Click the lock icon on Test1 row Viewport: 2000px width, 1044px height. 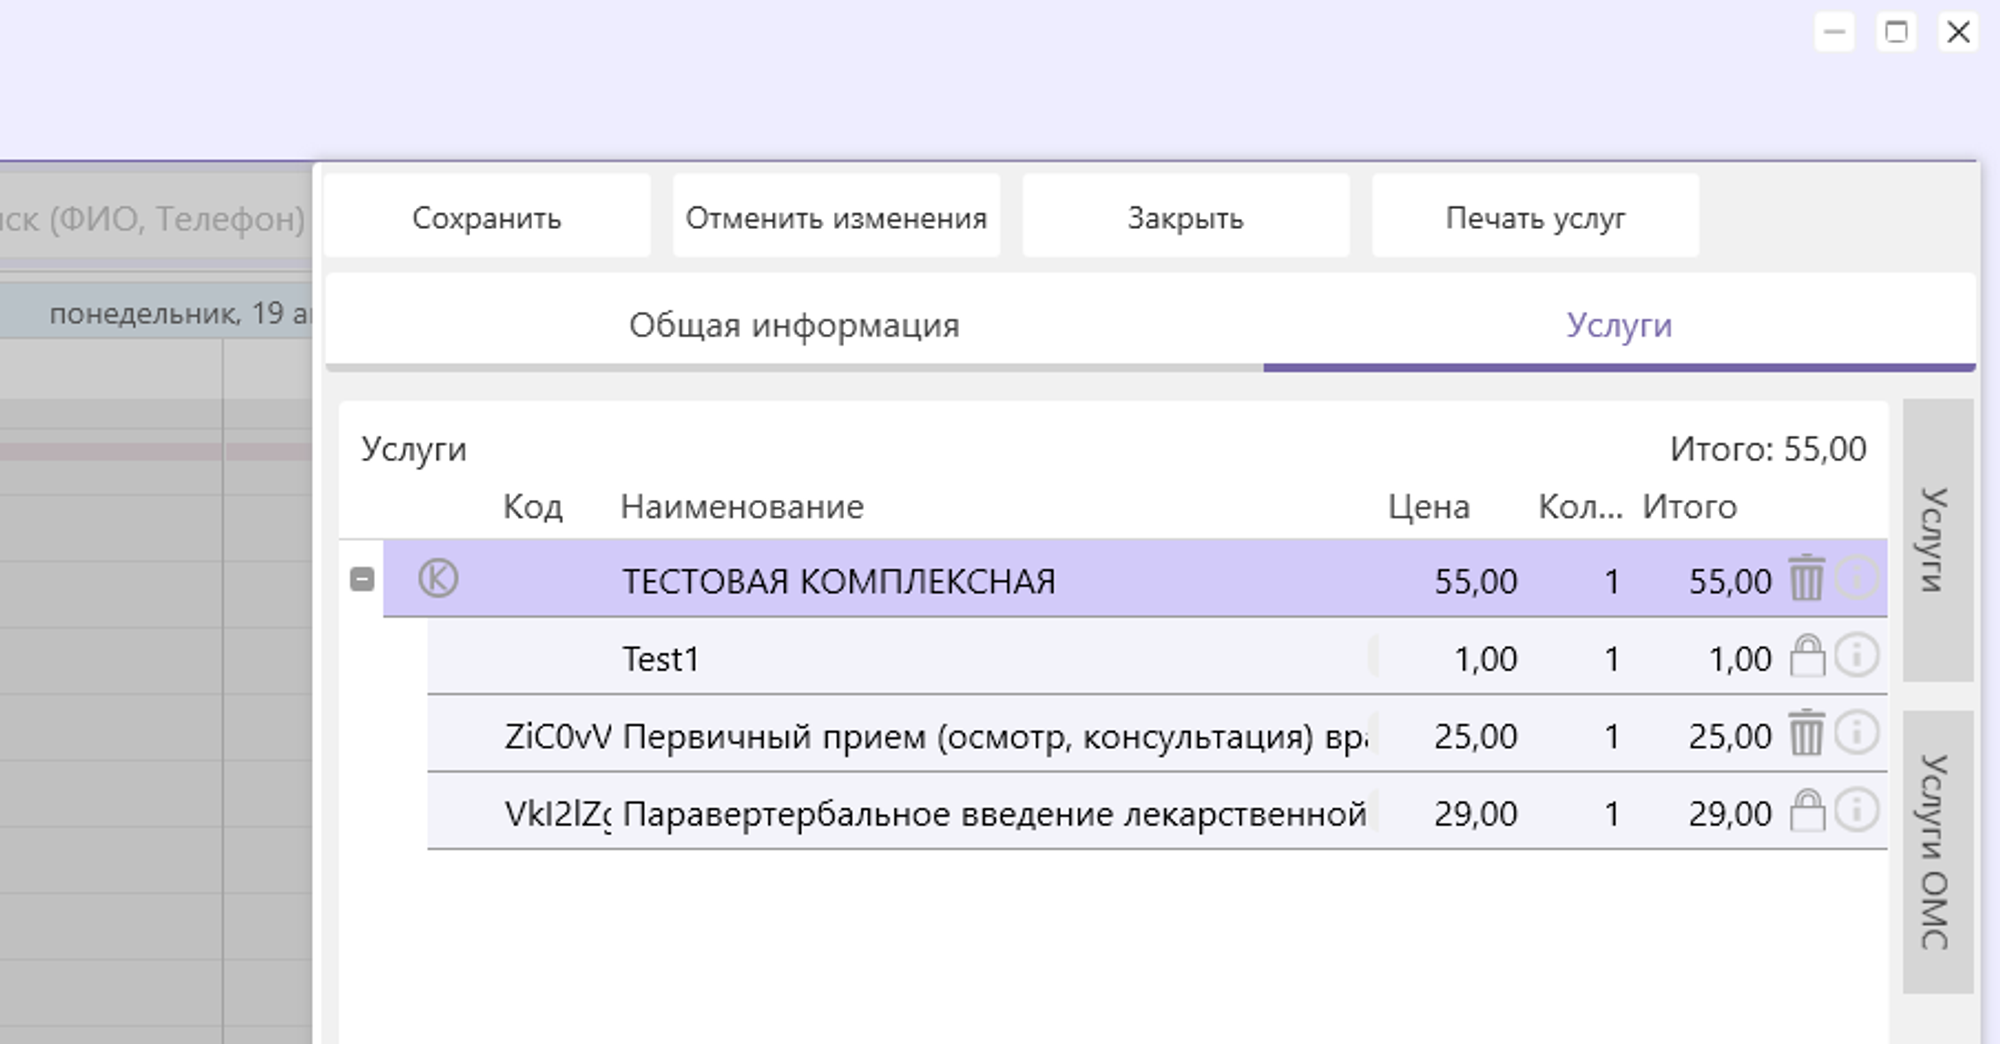coord(1807,656)
